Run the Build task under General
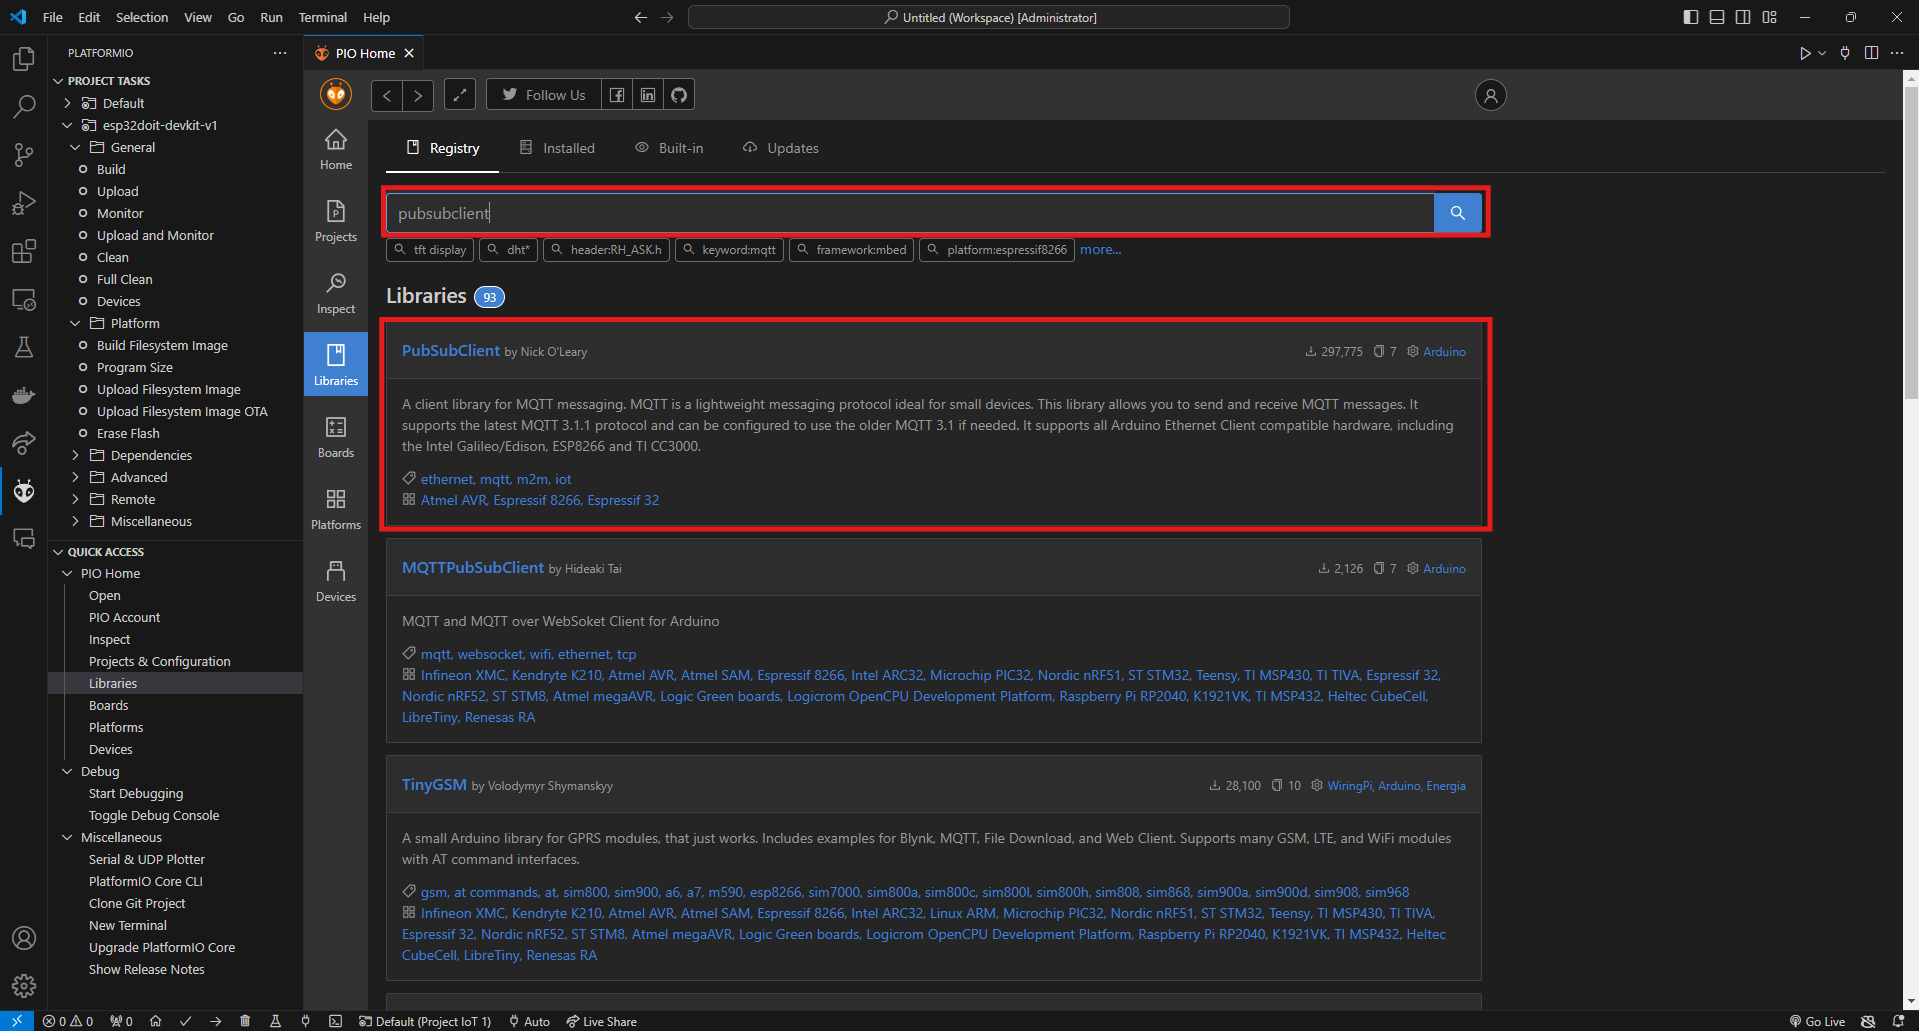 point(111,169)
